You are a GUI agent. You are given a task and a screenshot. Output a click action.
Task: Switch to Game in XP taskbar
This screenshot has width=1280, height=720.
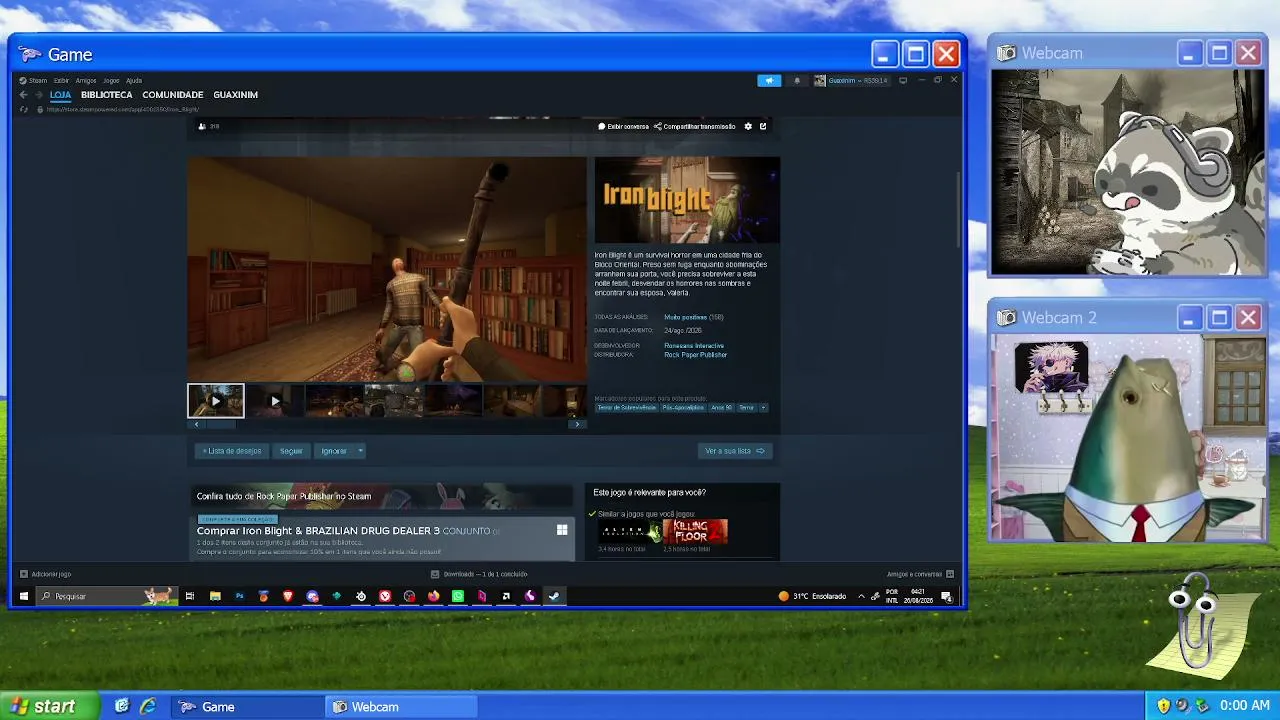pyautogui.click(x=247, y=707)
